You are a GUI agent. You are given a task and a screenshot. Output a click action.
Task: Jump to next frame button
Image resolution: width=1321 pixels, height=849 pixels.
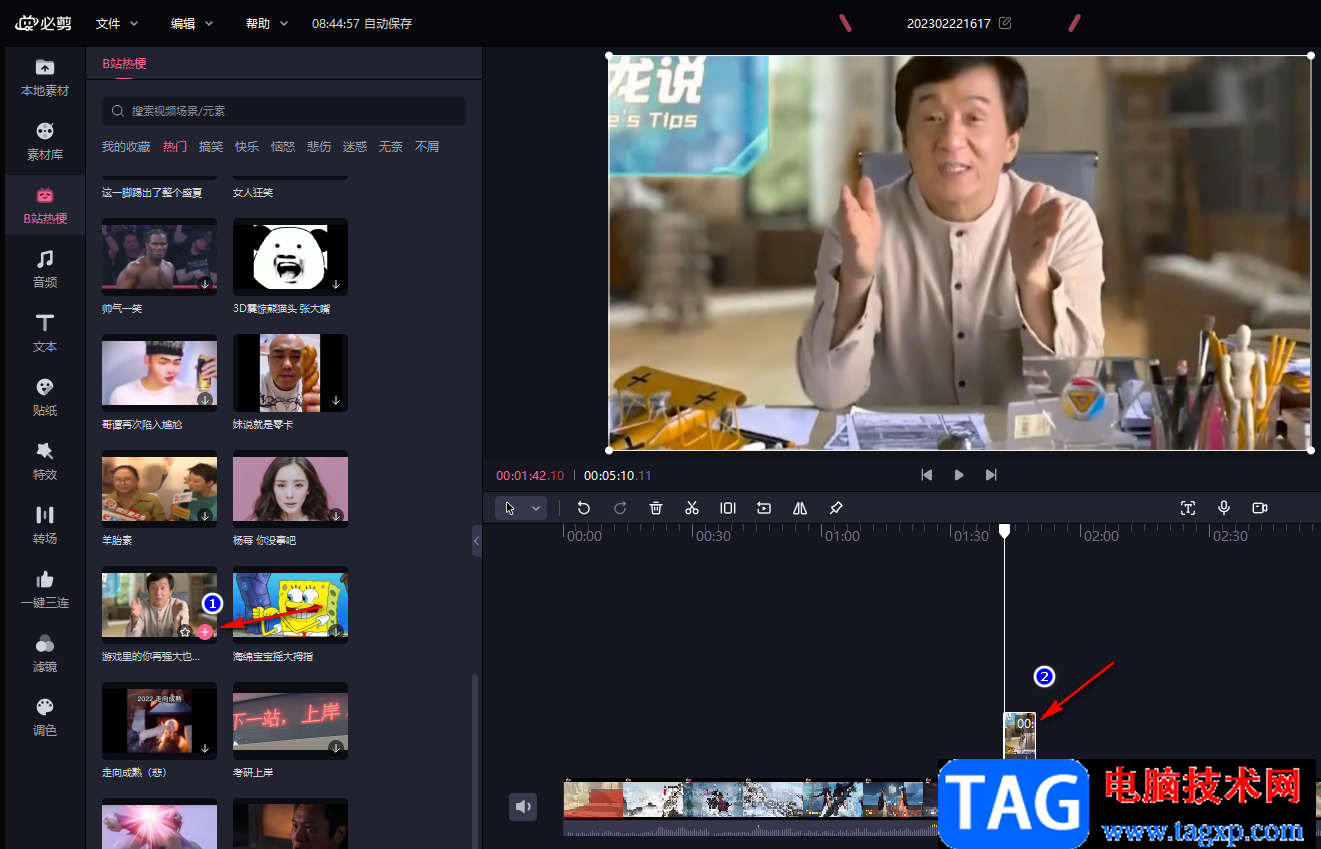991,475
